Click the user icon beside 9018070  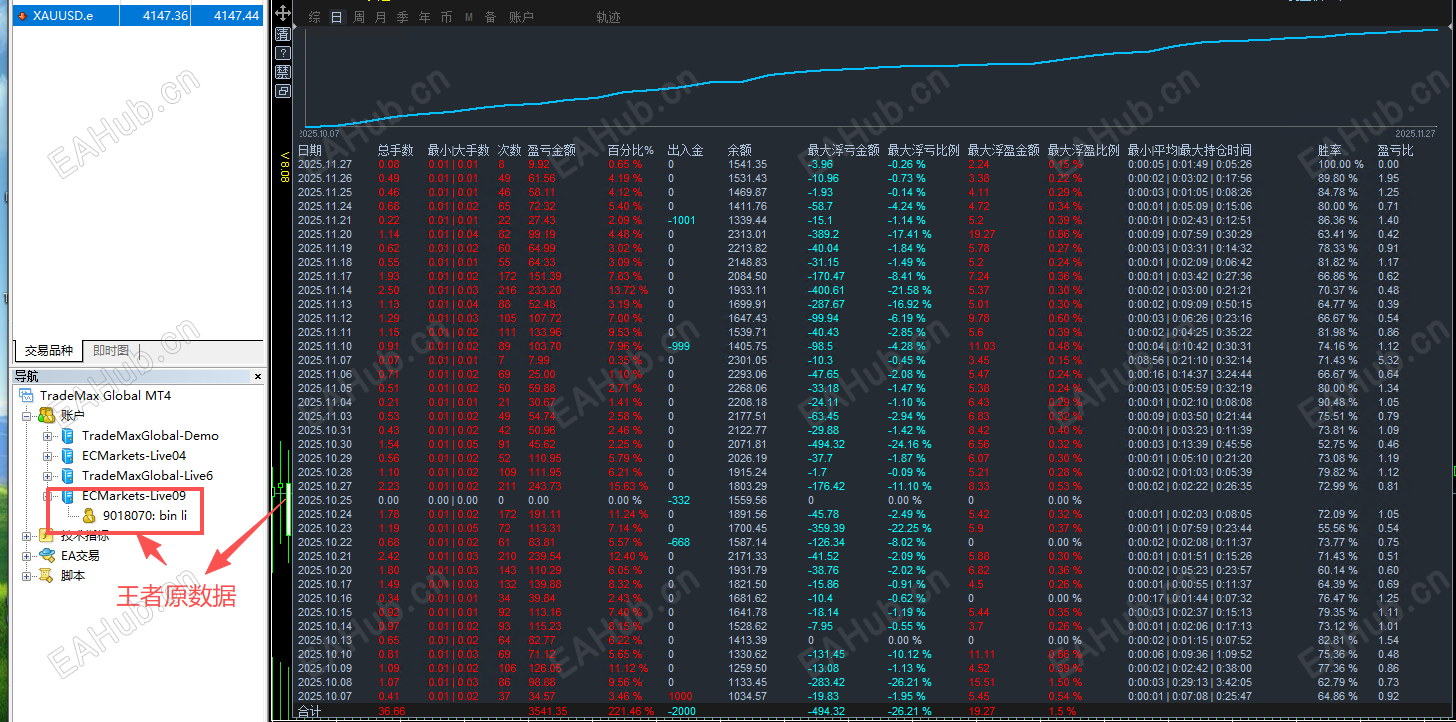(x=89, y=516)
